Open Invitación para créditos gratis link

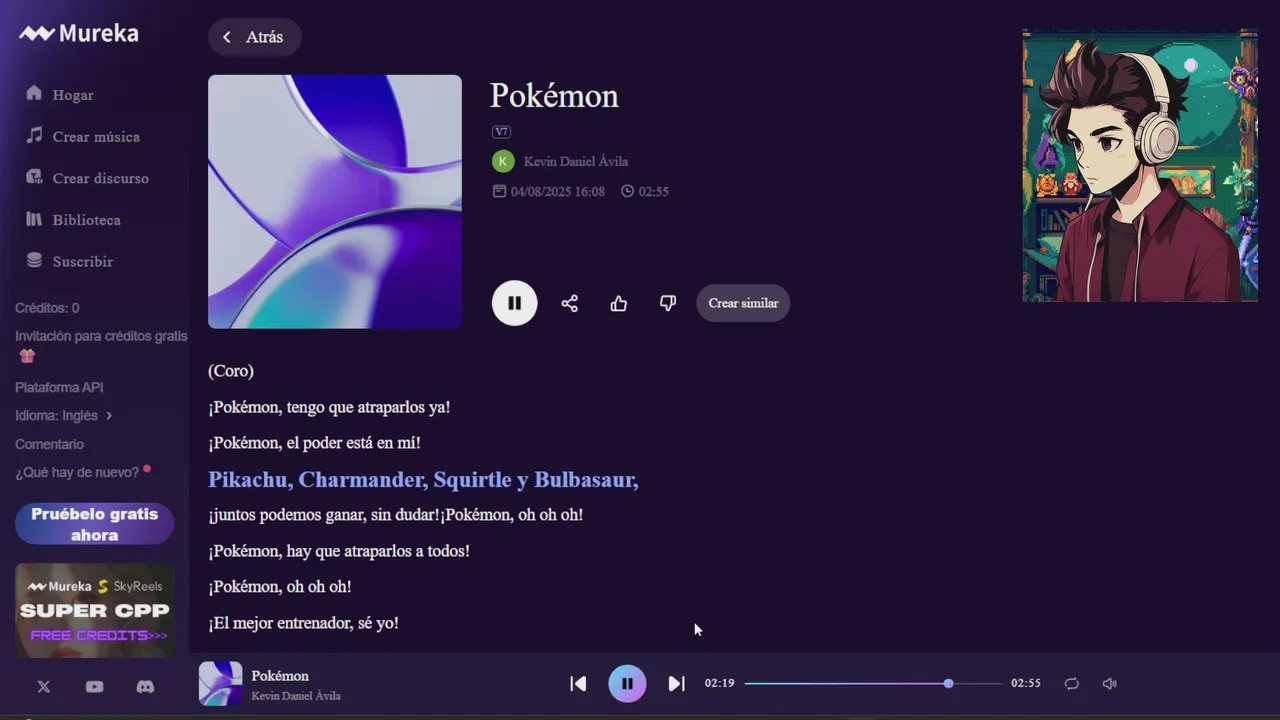tap(101, 336)
